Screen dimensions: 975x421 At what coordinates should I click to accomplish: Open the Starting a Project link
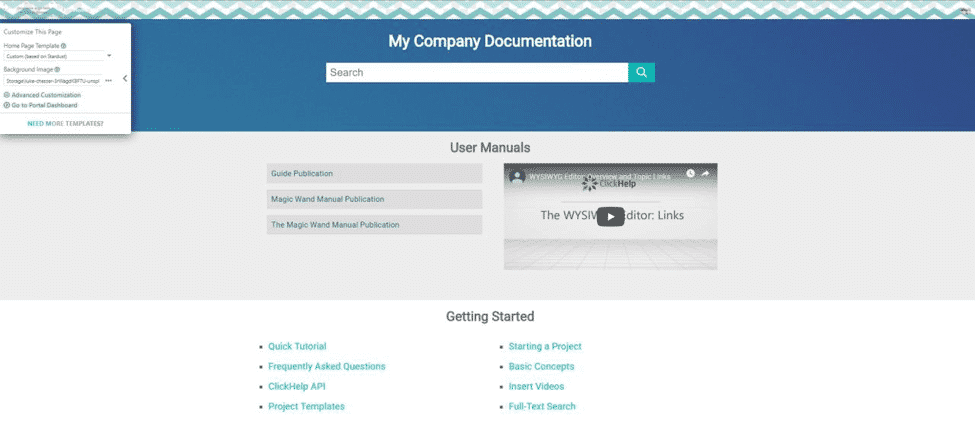(x=545, y=346)
